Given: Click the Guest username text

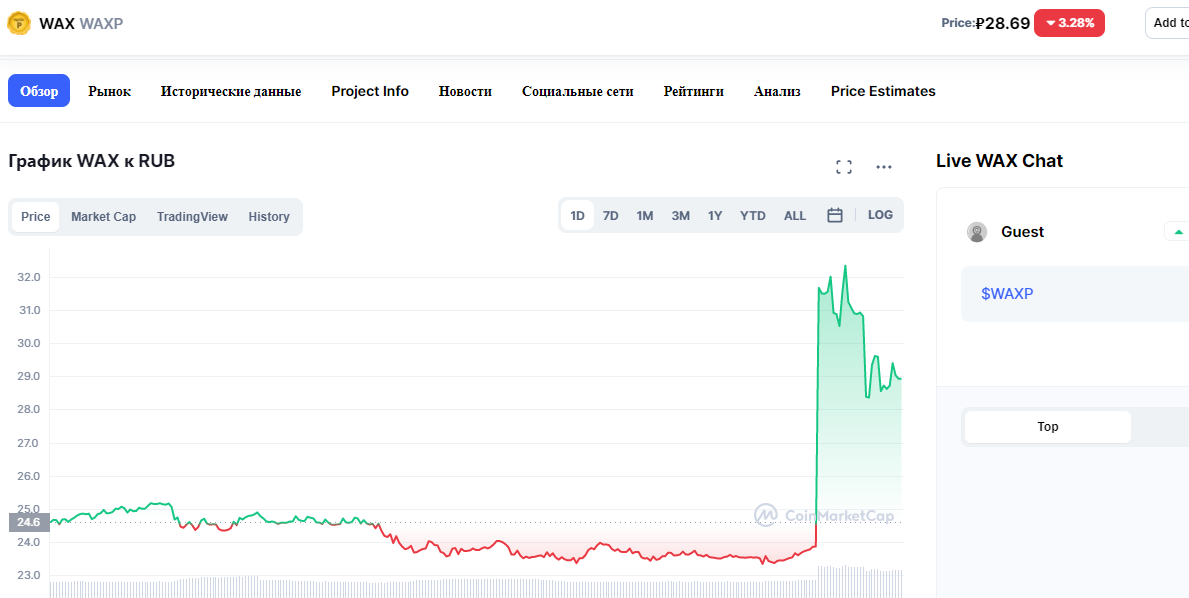Looking at the screenshot, I should (x=1022, y=232).
